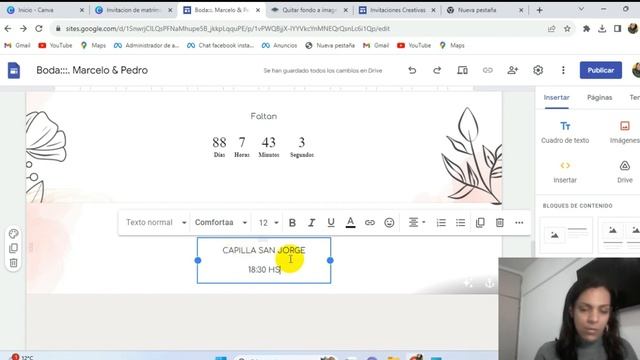Open the Anuncios bookmark

point(280,45)
